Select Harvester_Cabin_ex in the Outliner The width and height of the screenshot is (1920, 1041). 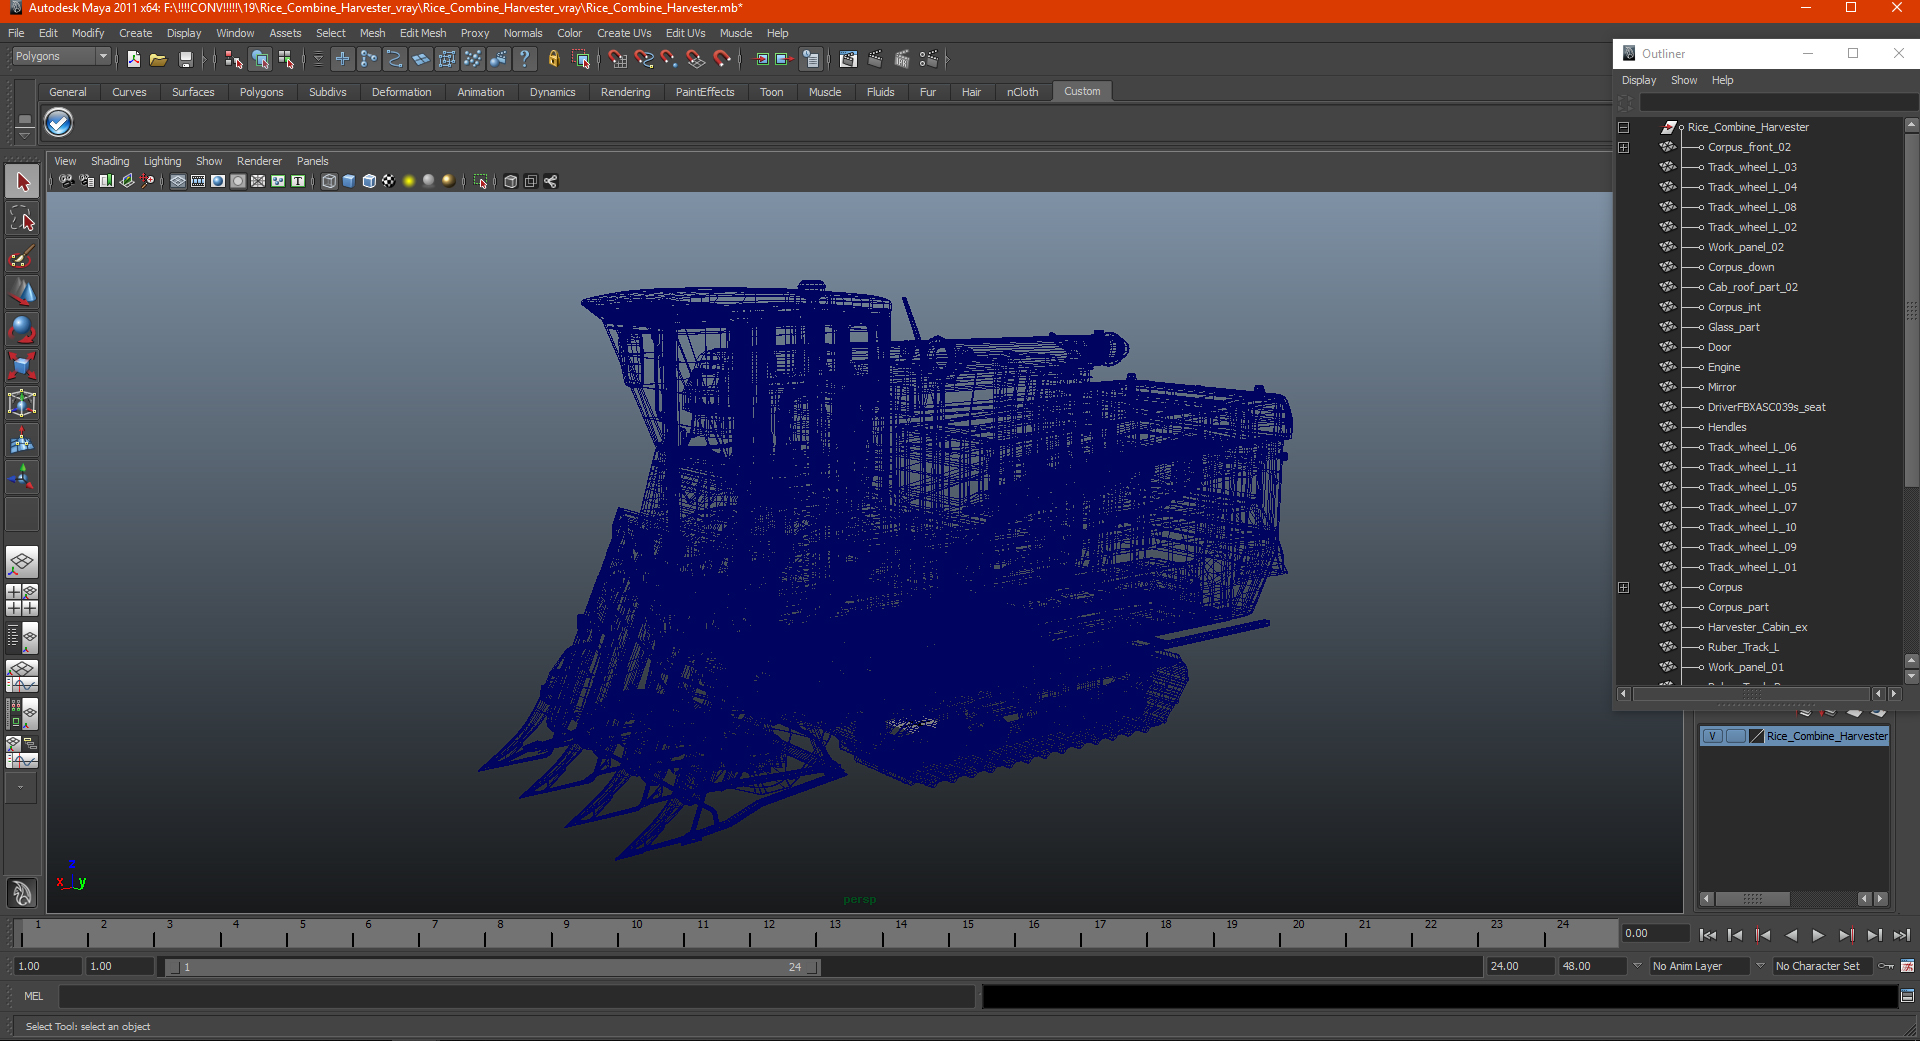point(1757,628)
